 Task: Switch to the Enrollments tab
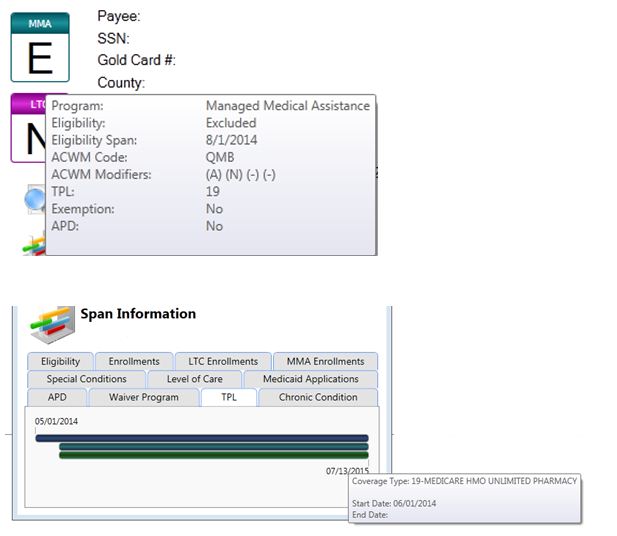(x=134, y=361)
